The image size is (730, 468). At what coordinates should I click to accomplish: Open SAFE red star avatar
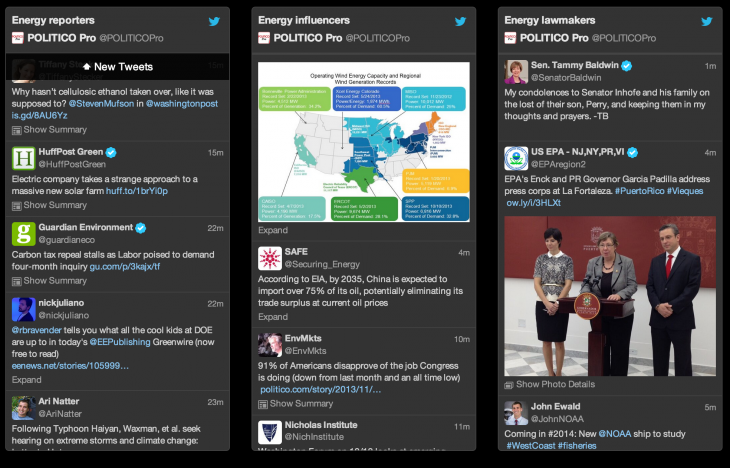click(270, 258)
